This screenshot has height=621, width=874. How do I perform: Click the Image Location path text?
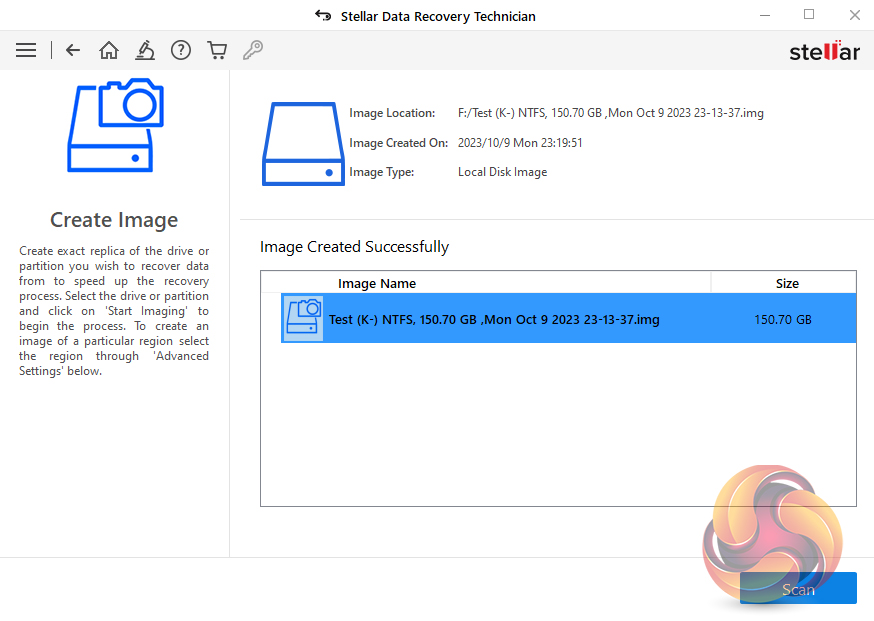(610, 113)
